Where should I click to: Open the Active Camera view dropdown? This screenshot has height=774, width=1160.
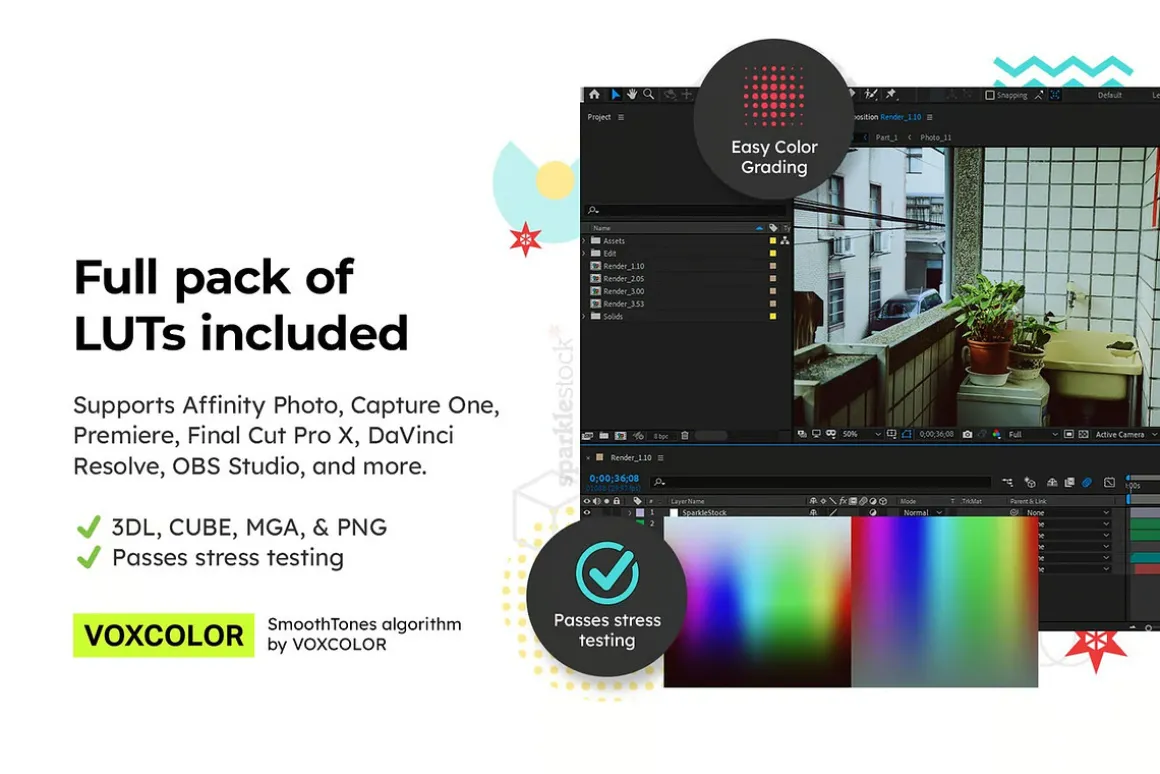[1124, 434]
